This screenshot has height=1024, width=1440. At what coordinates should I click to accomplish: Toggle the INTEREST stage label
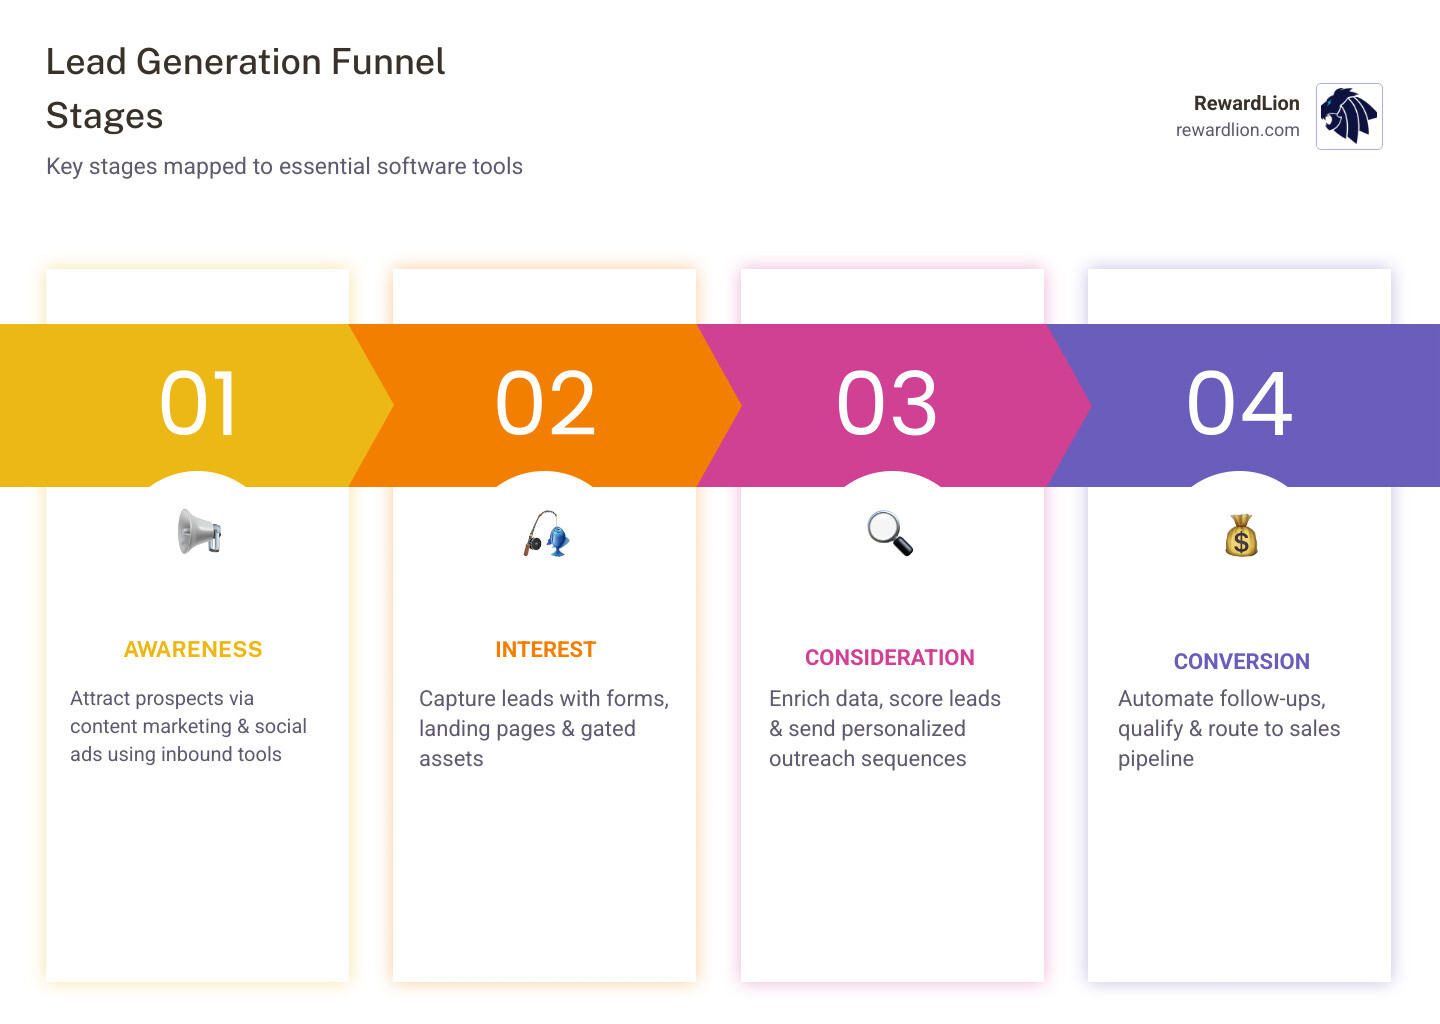pos(545,648)
